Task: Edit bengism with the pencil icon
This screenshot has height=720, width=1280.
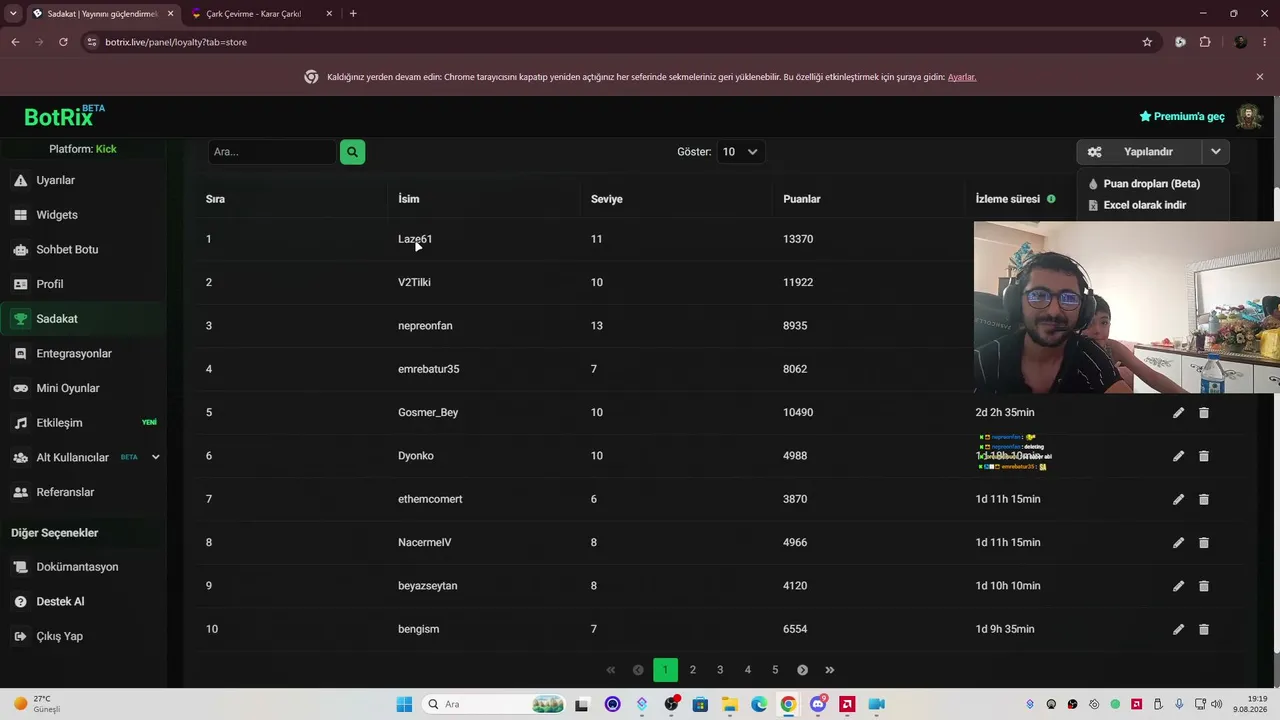Action: [1178, 629]
